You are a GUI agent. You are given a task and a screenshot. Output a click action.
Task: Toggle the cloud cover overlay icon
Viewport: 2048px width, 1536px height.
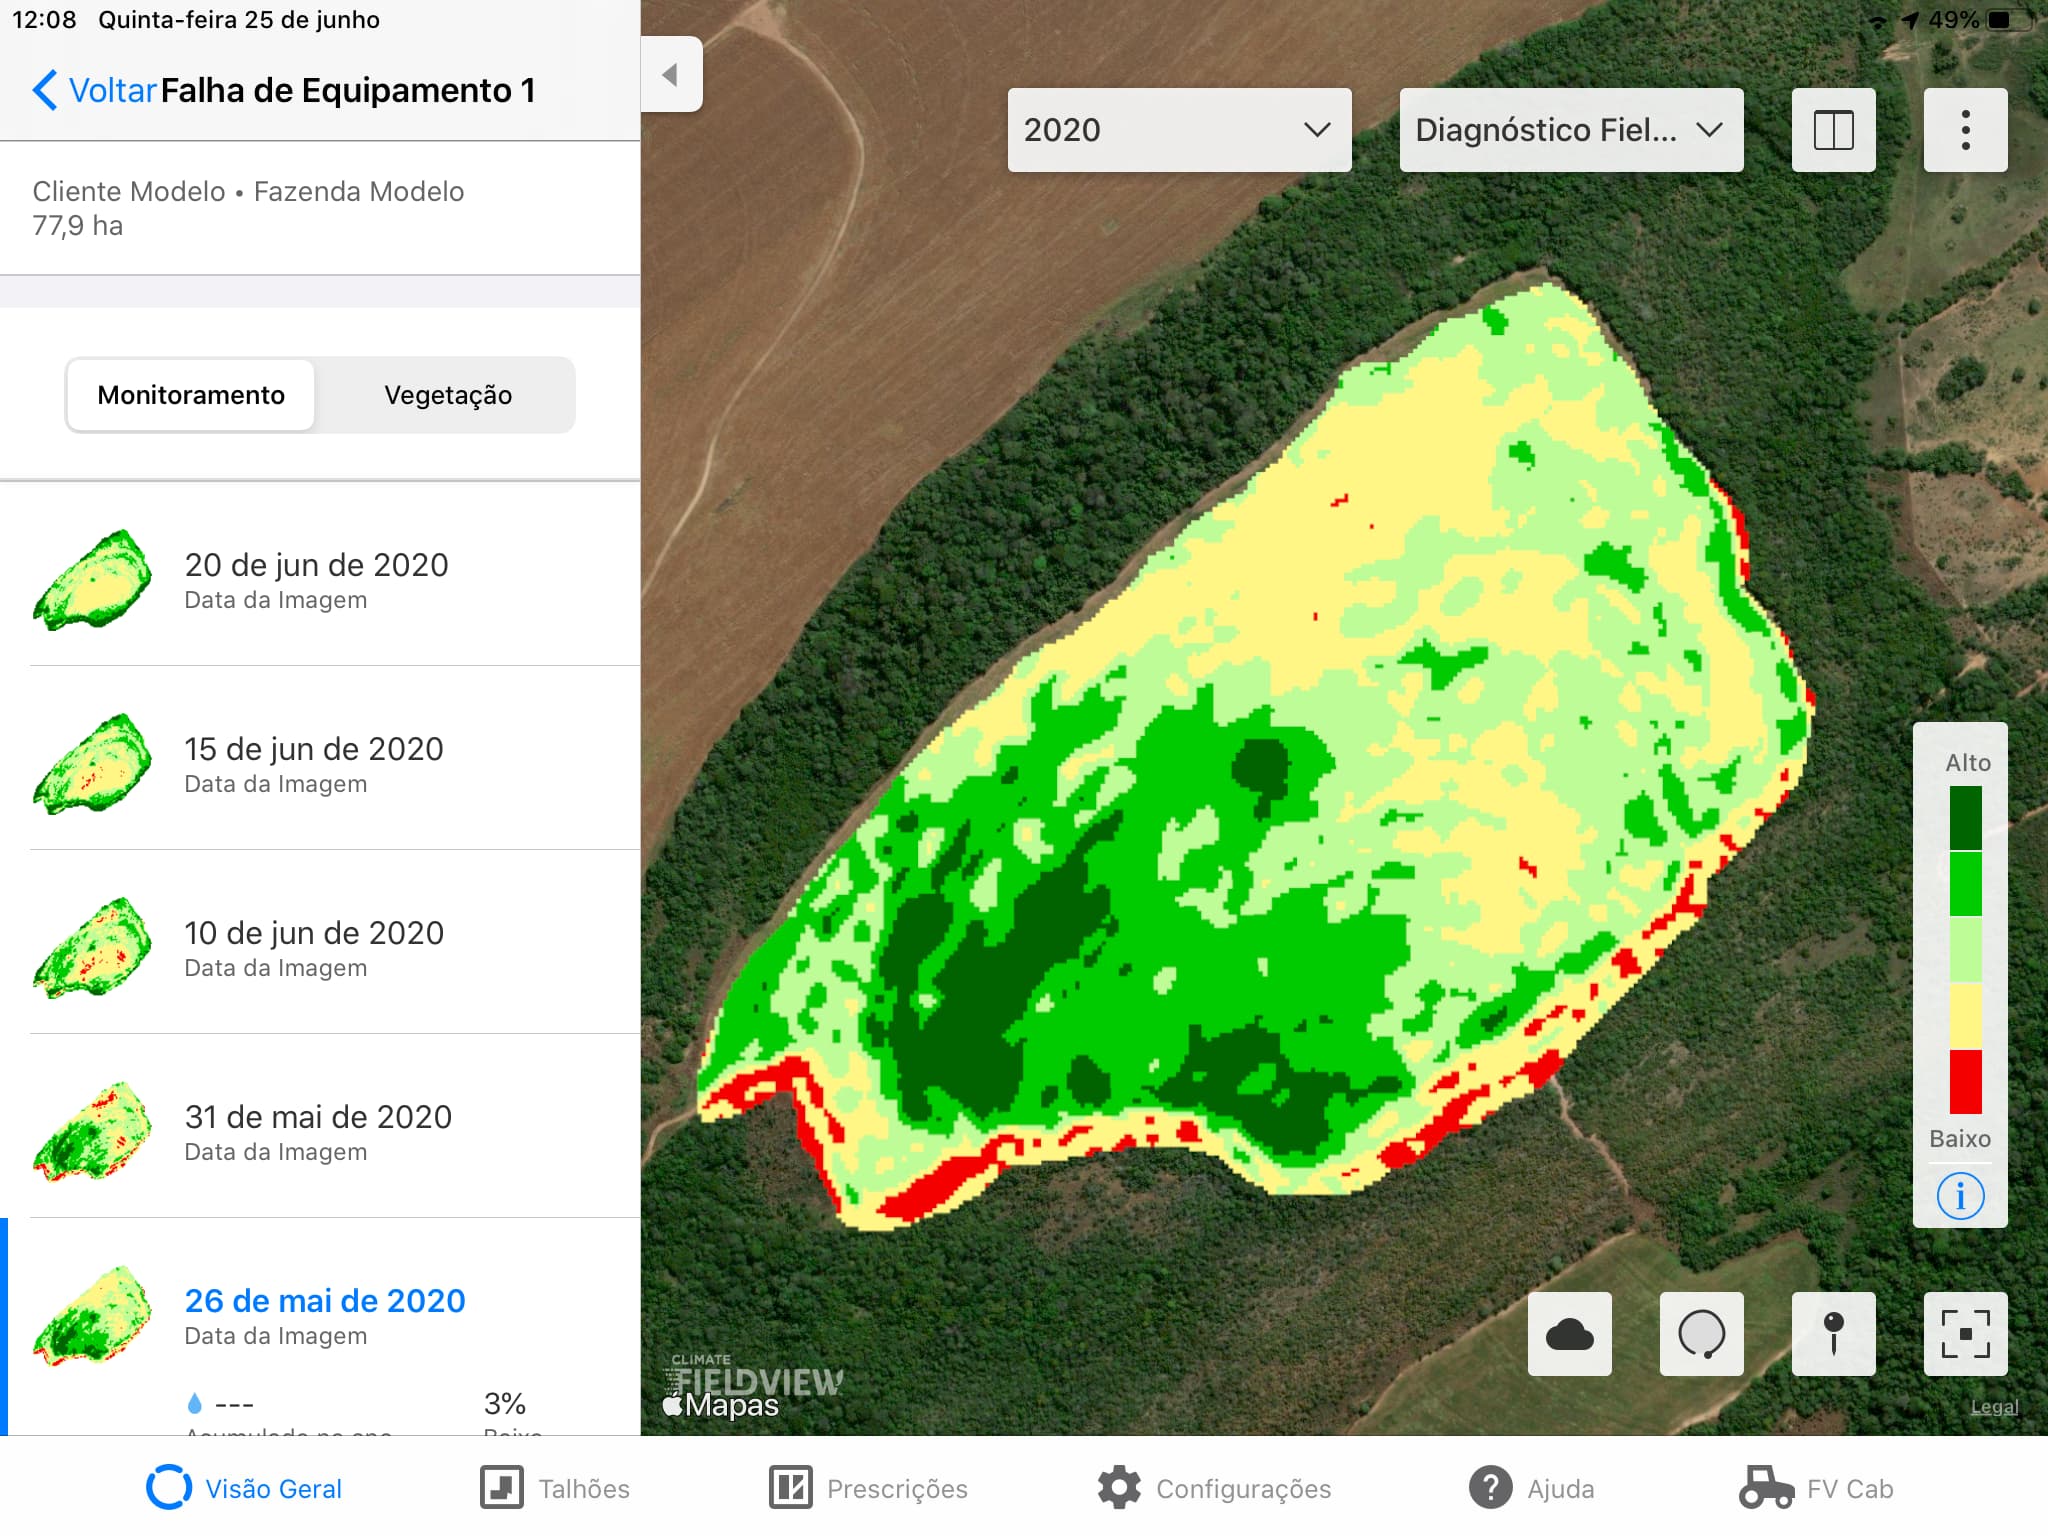click(x=1569, y=1334)
